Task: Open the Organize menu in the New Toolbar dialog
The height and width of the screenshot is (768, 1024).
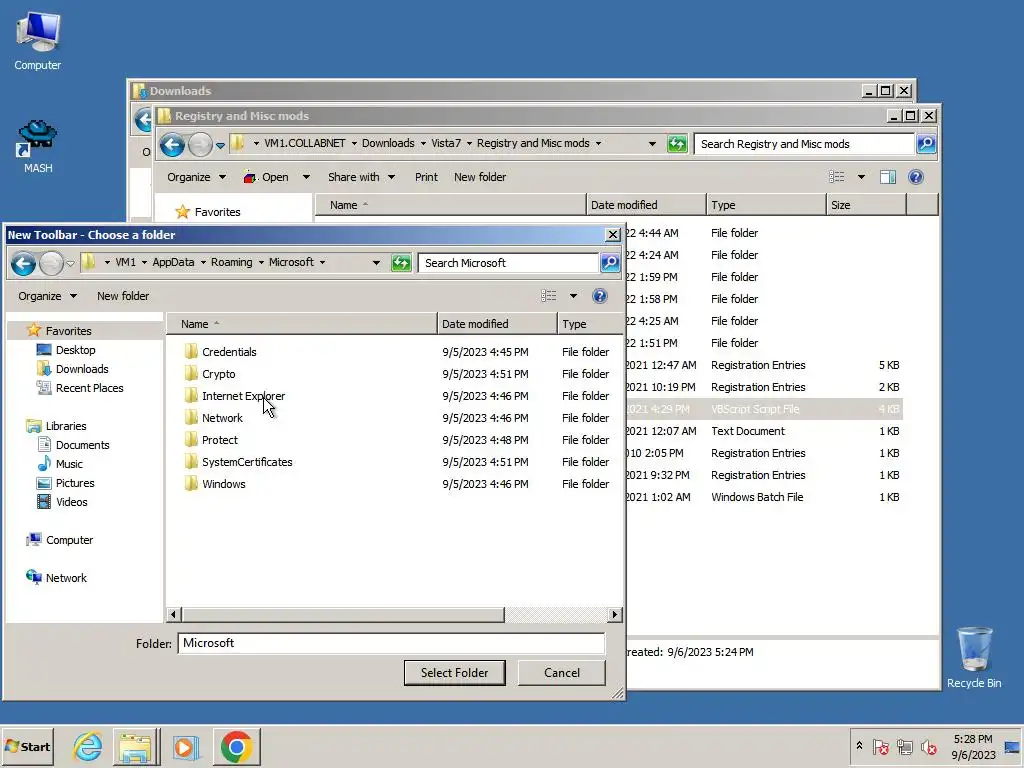Action: (47, 296)
